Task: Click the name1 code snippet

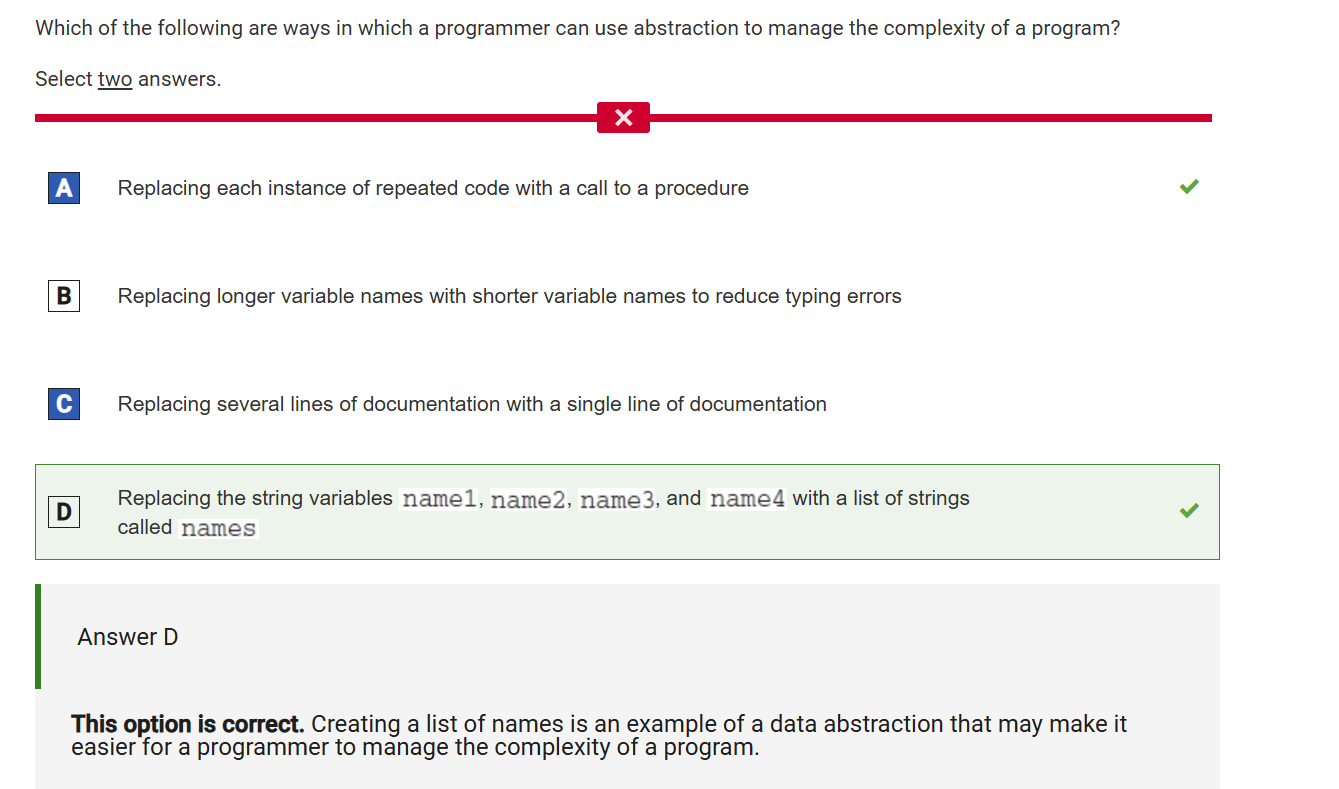Action: [439, 499]
